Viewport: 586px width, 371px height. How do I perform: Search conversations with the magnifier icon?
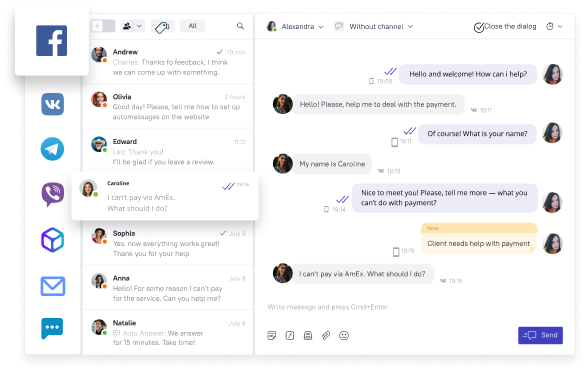[x=240, y=26]
